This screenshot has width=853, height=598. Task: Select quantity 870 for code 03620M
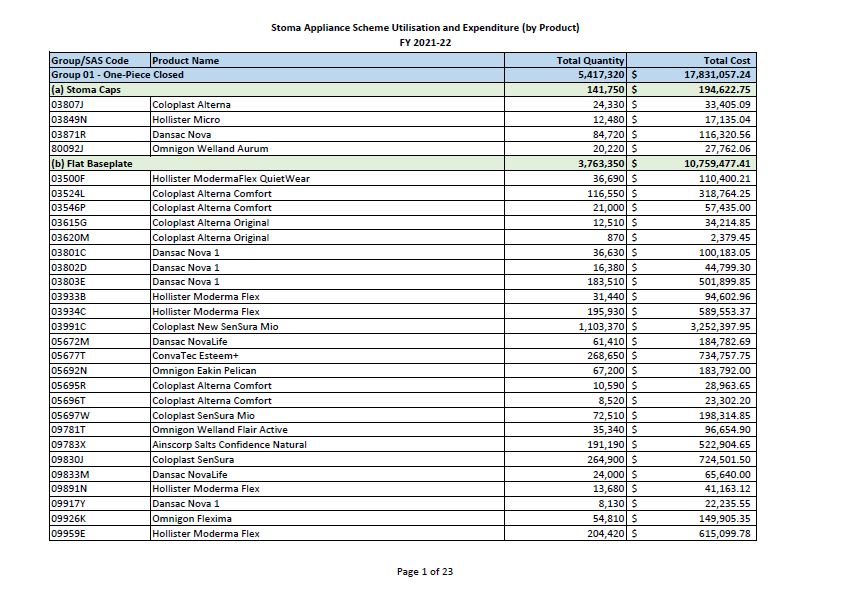tap(566, 238)
